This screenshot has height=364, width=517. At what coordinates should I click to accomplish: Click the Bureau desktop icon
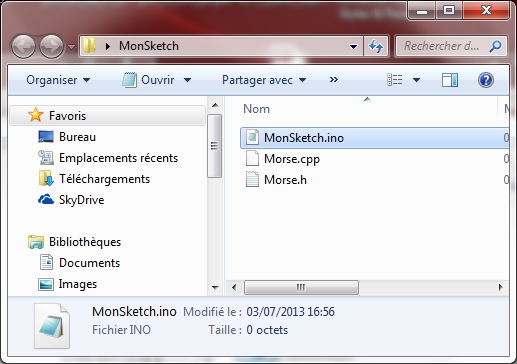coord(46,137)
